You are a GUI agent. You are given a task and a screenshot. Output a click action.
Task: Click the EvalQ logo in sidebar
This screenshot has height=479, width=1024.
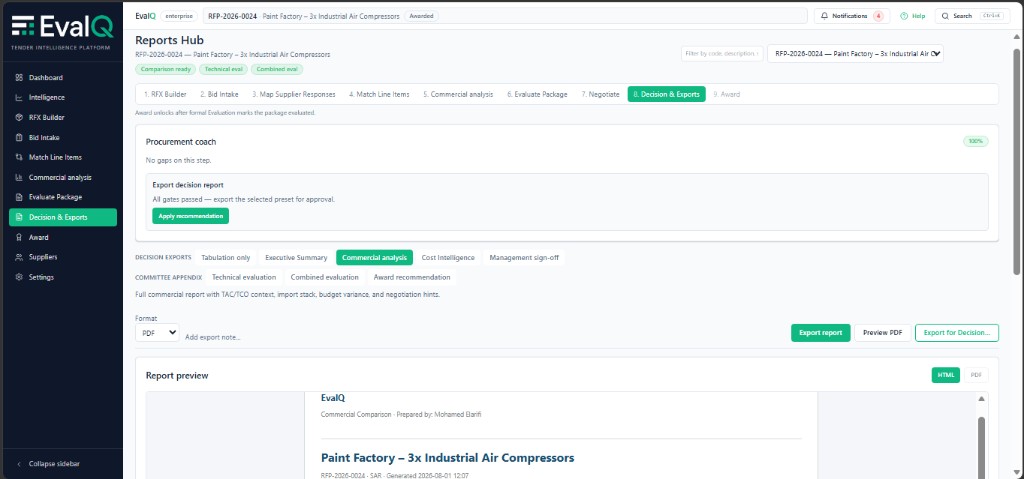61,27
